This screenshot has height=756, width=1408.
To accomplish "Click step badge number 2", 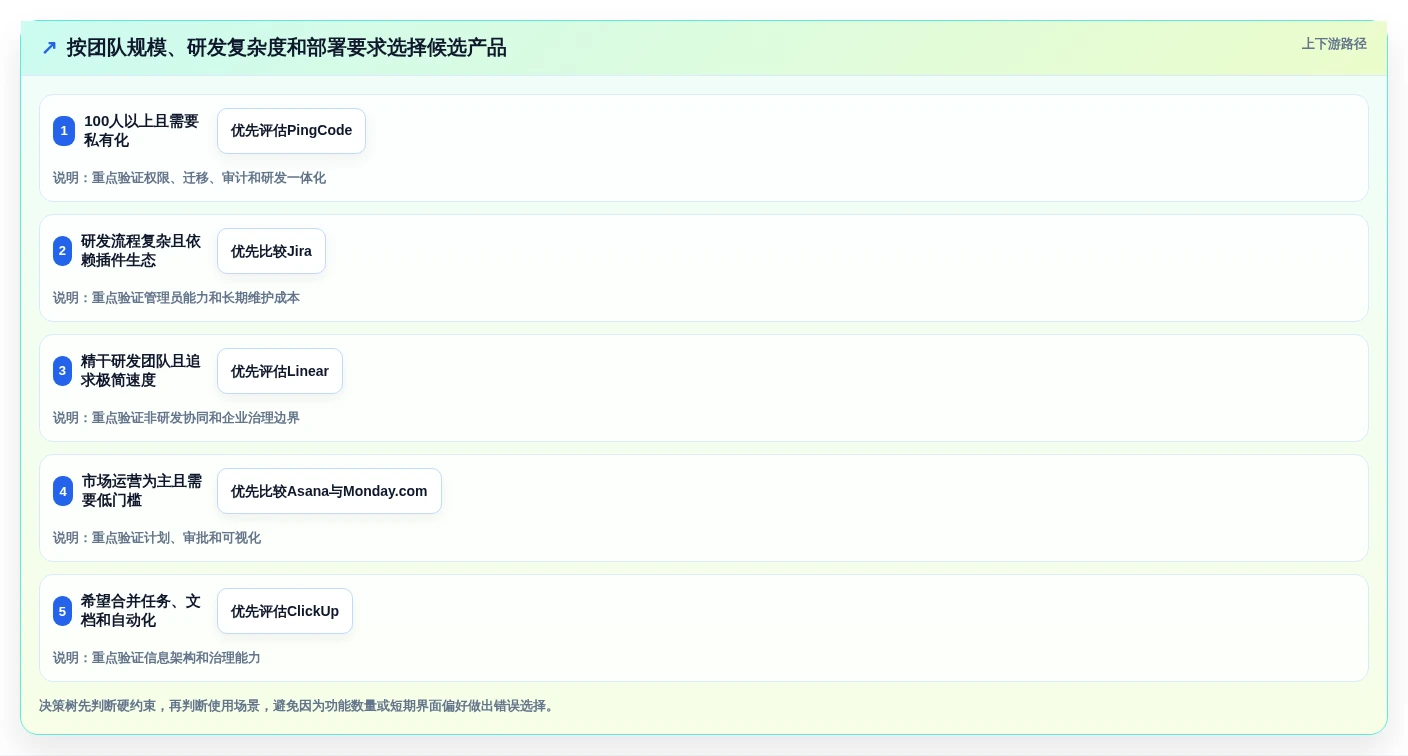I will (x=62, y=251).
